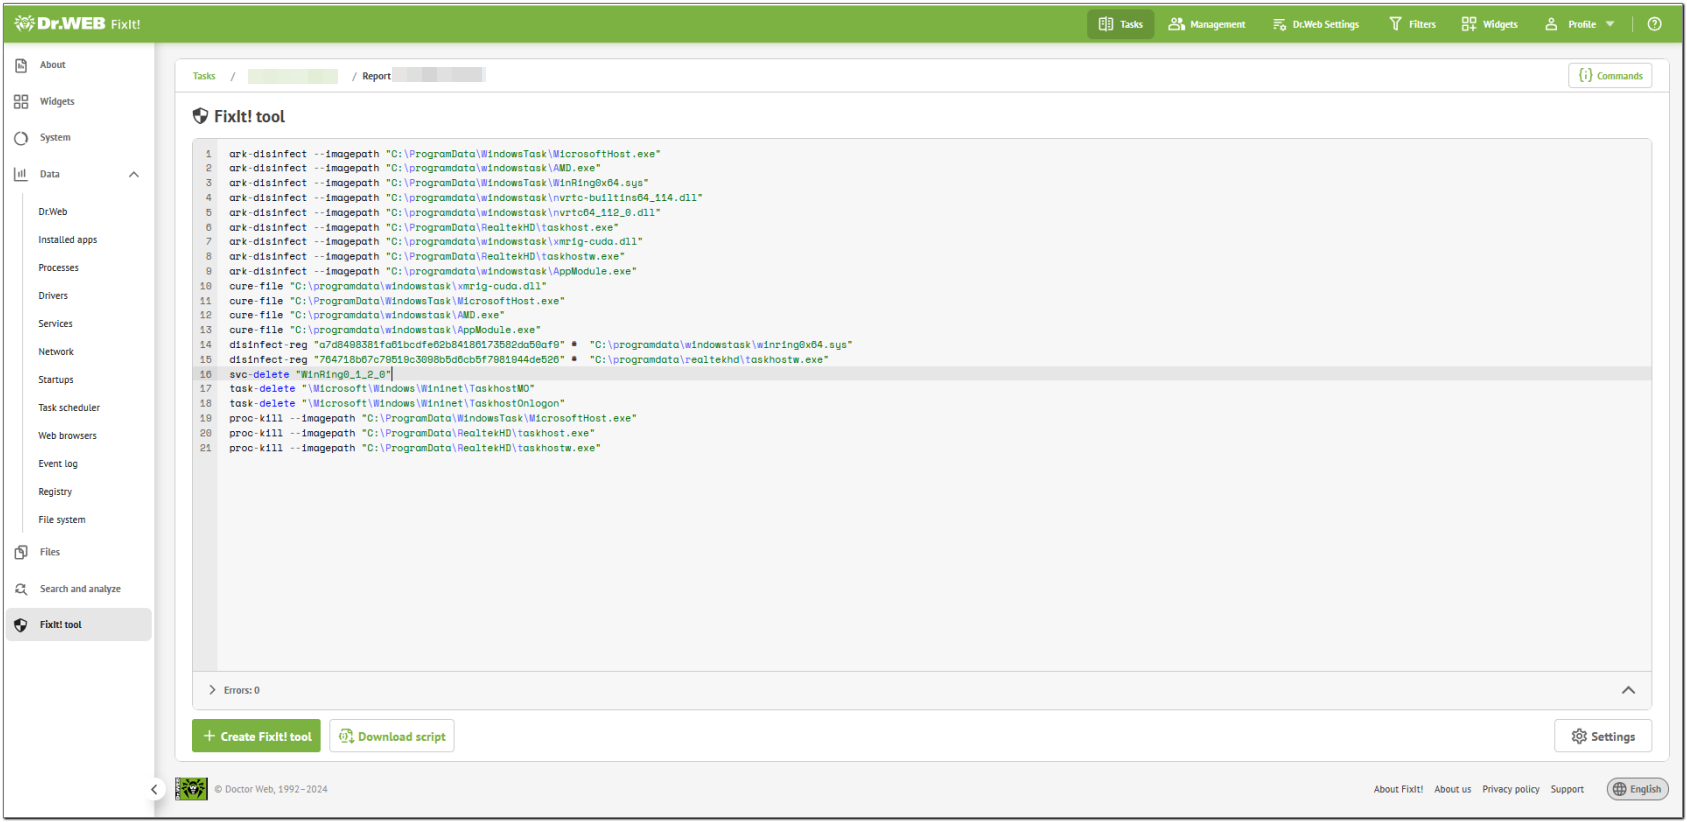The image size is (1687, 822).
Task: Click script line 16 svc-delete command
Action: (x=311, y=375)
